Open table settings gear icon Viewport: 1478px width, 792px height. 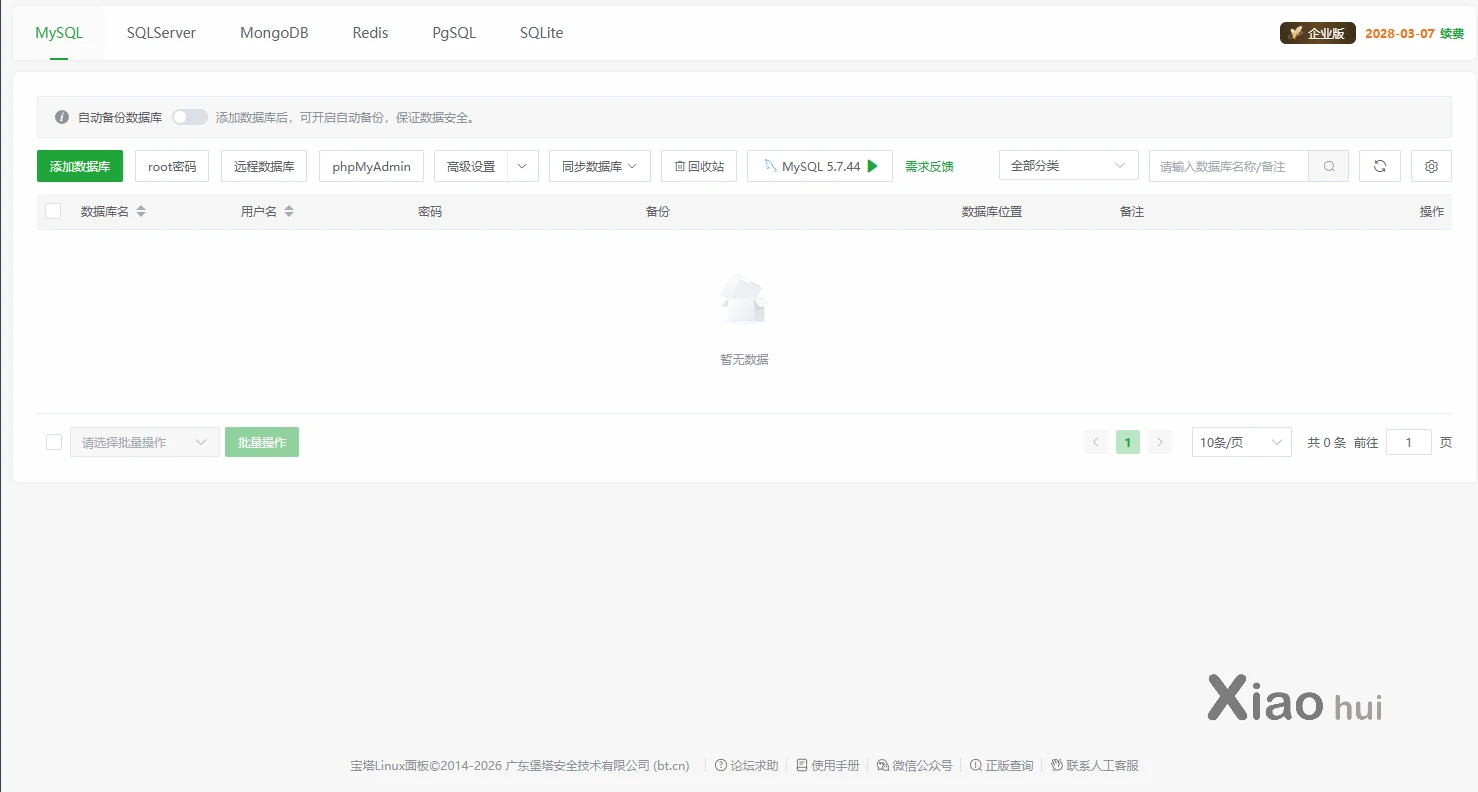click(1431, 166)
